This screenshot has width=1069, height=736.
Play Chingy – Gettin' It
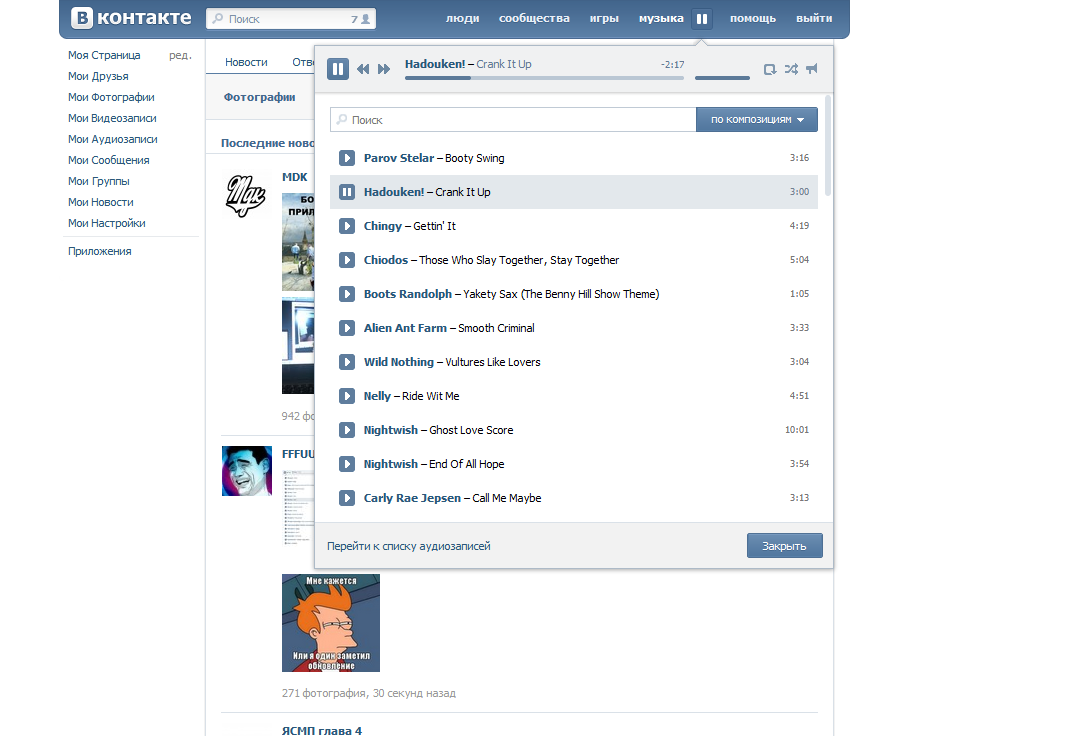click(x=347, y=226)
